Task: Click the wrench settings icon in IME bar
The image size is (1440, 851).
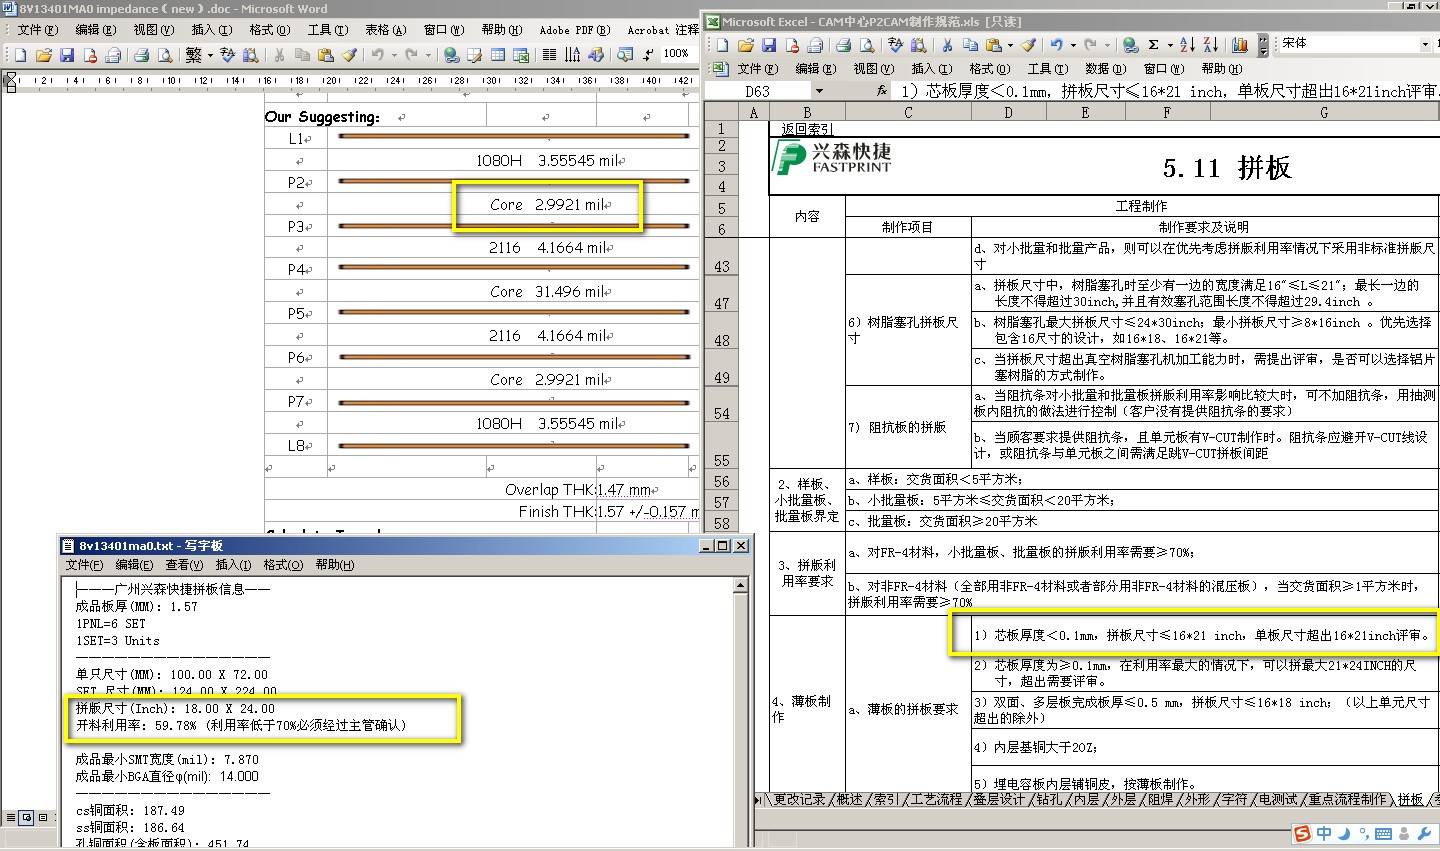Action: click(1424, 834)
